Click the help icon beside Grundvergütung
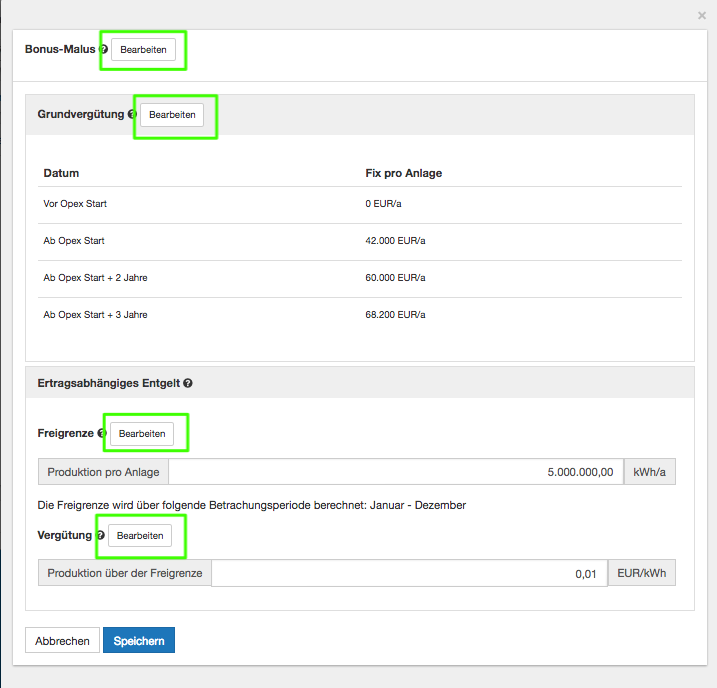 pyautogui.click(x=132, y=115)
